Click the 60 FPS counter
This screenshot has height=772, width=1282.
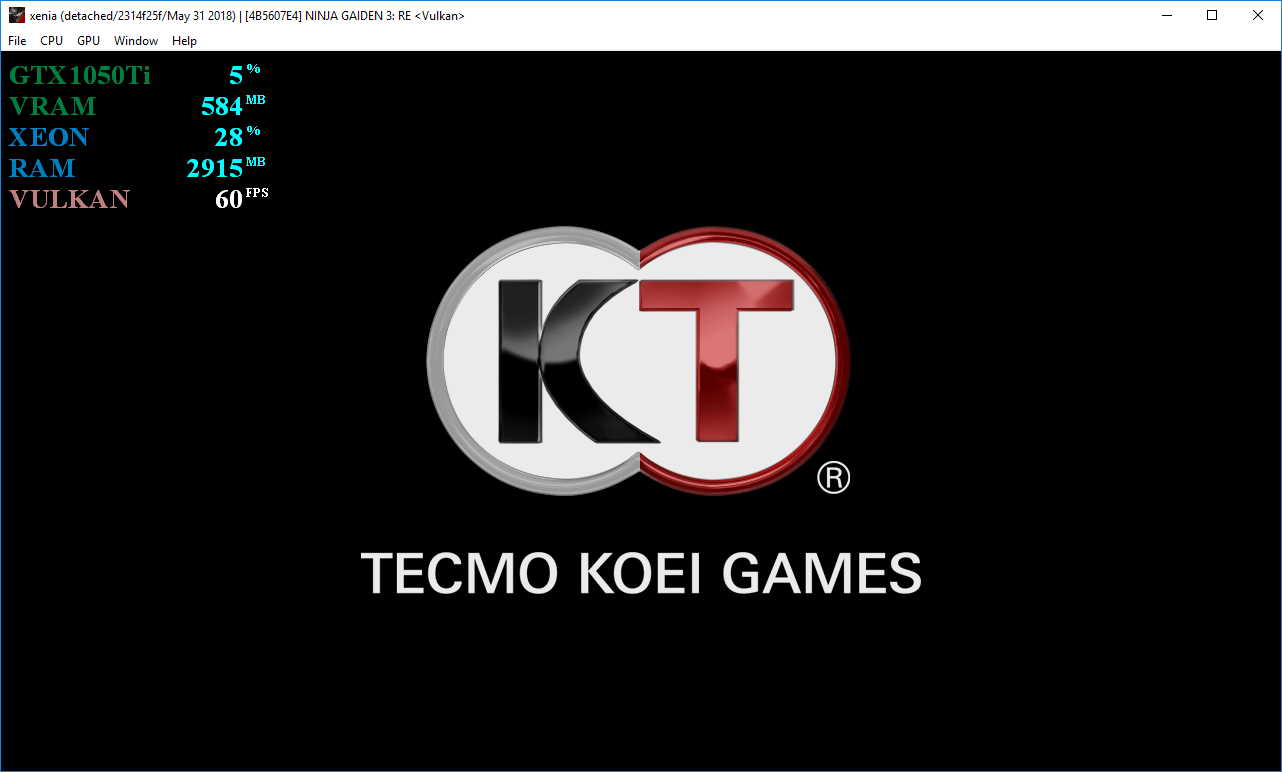pos(242,198)
